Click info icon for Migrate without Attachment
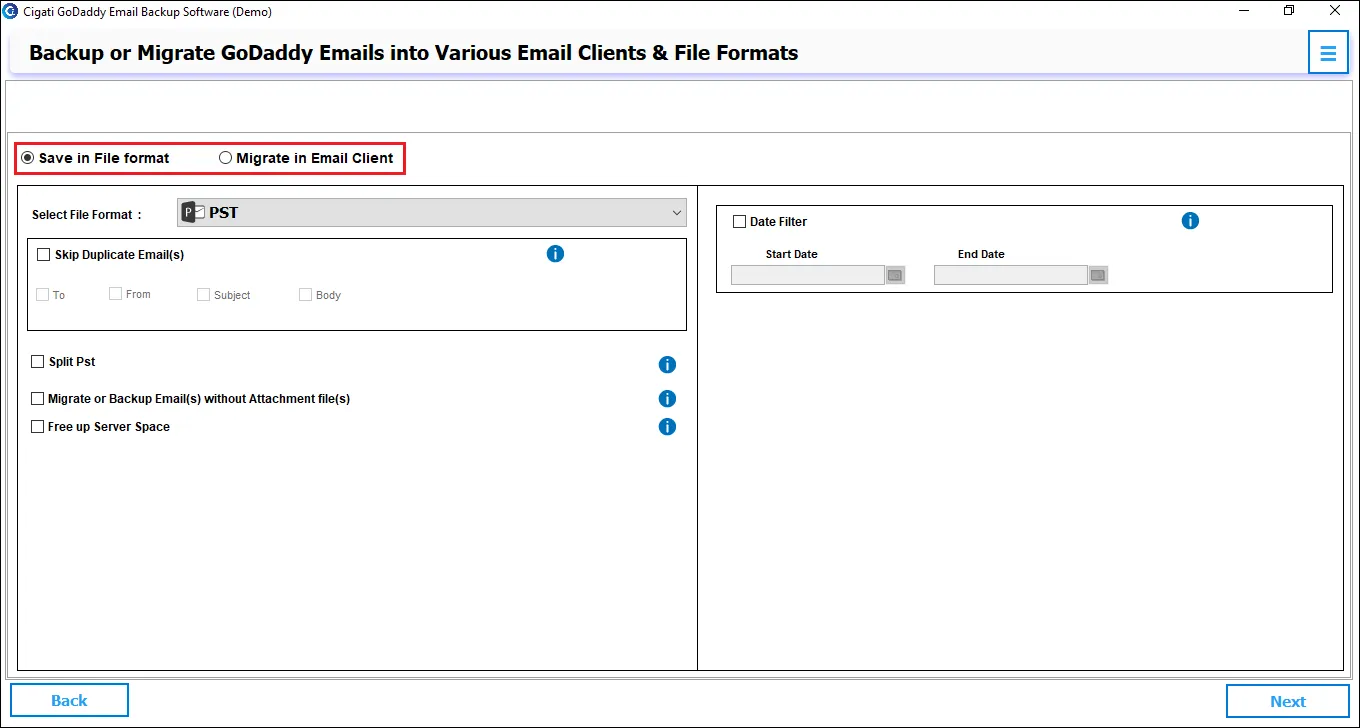This screenshot has height=728, width=1360. pyautogui.click(x=667, y=399)
